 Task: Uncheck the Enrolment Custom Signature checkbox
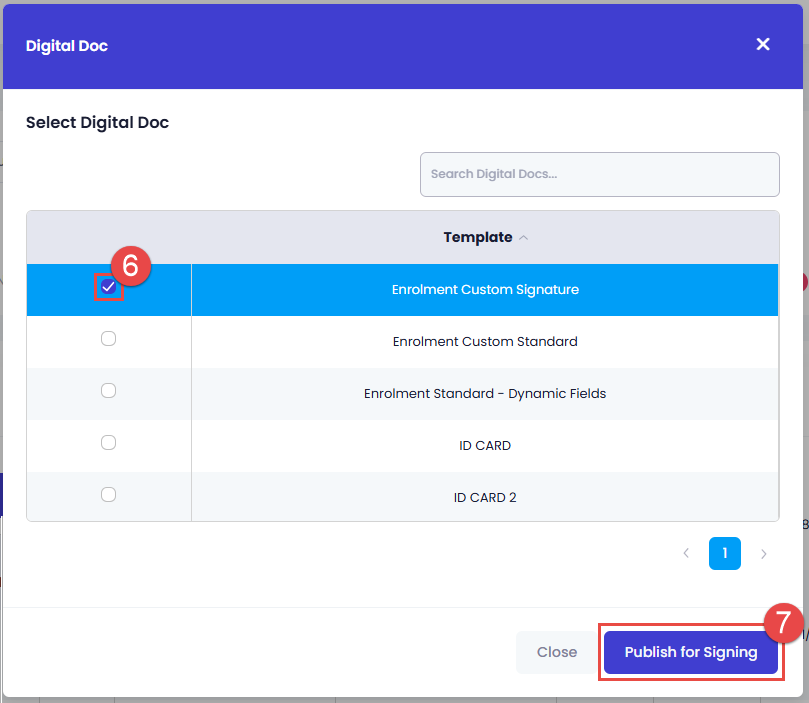[108, 288]
